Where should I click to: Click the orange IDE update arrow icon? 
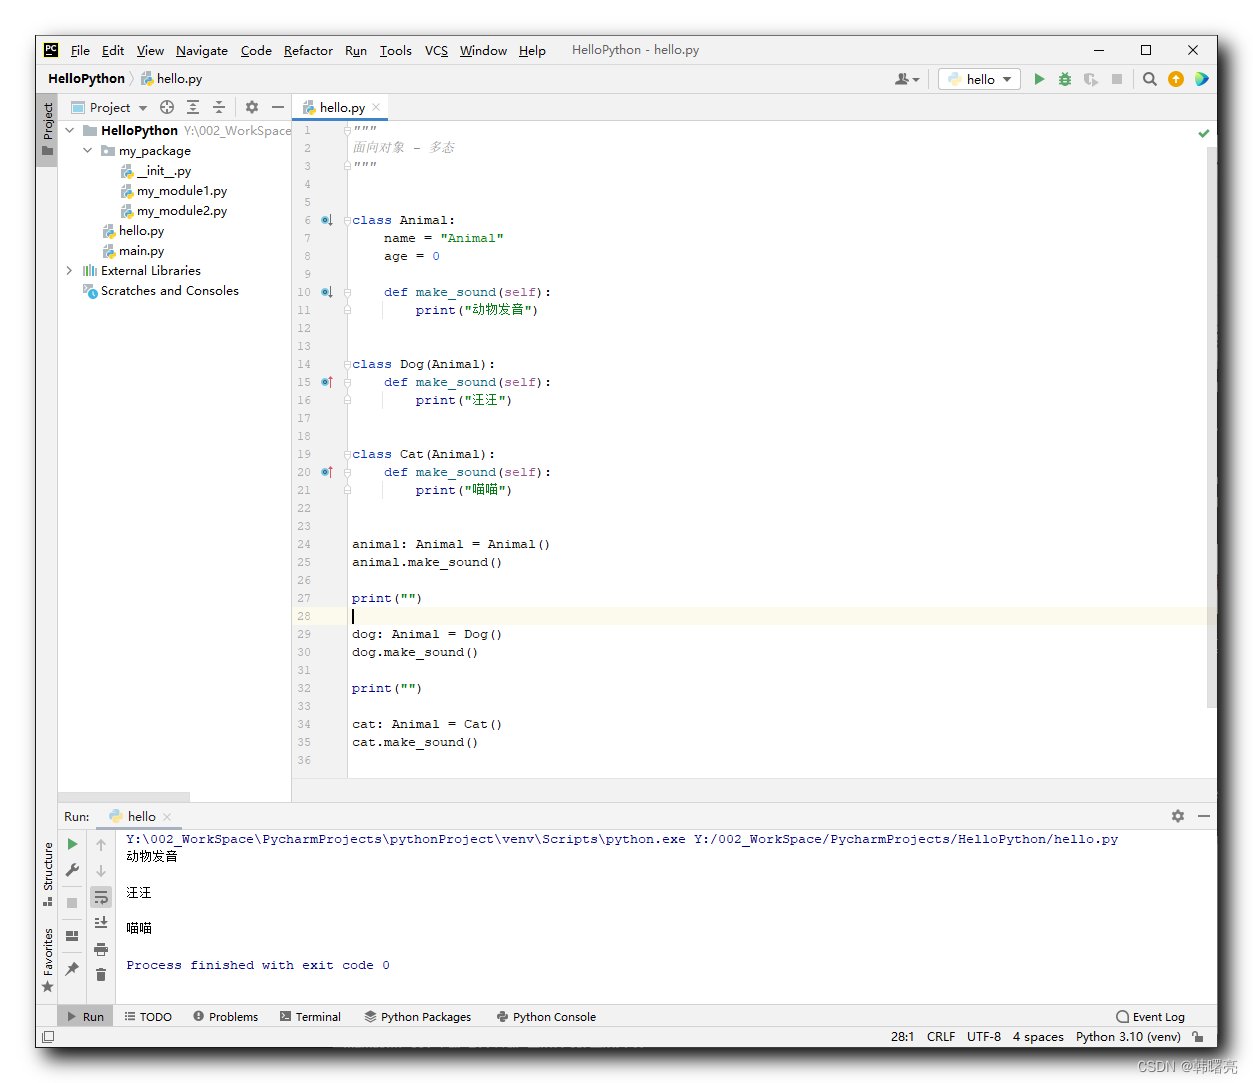pos(1176,79)
